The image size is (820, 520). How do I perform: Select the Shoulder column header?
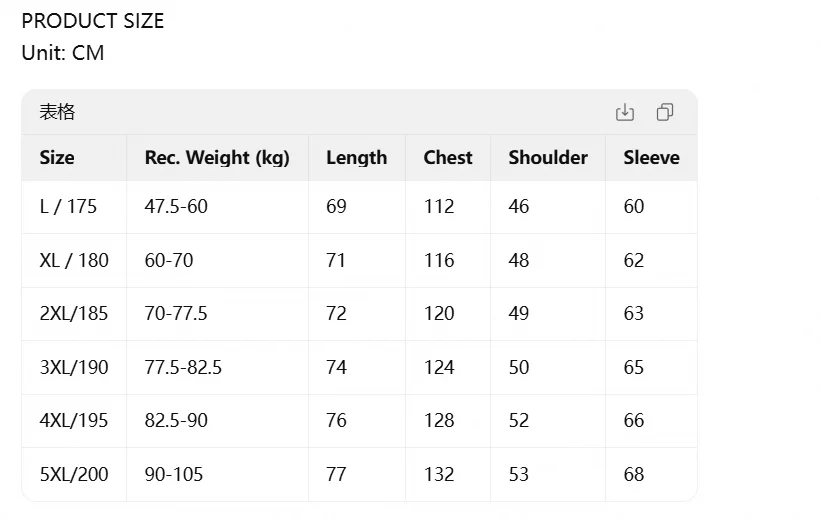click(548, 157)
